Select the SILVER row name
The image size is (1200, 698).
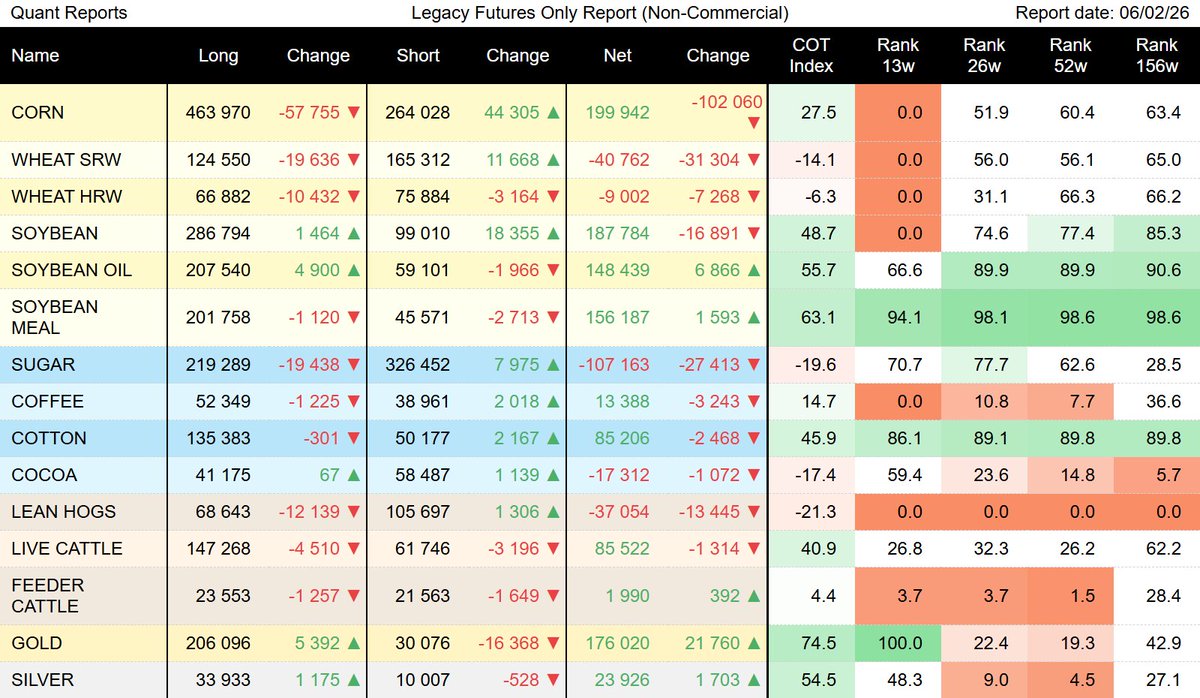point(42,680)
